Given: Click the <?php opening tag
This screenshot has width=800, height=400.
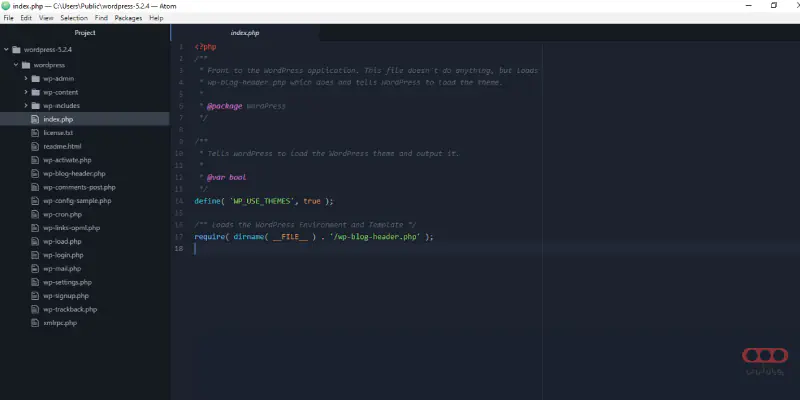Looking at the screenshot, I should point(206,47).
